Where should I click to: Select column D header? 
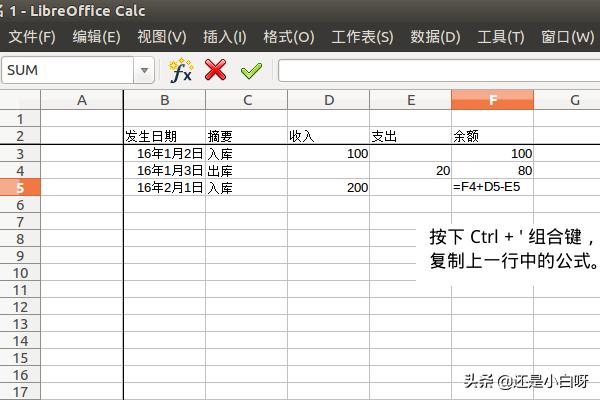point(329,100)
